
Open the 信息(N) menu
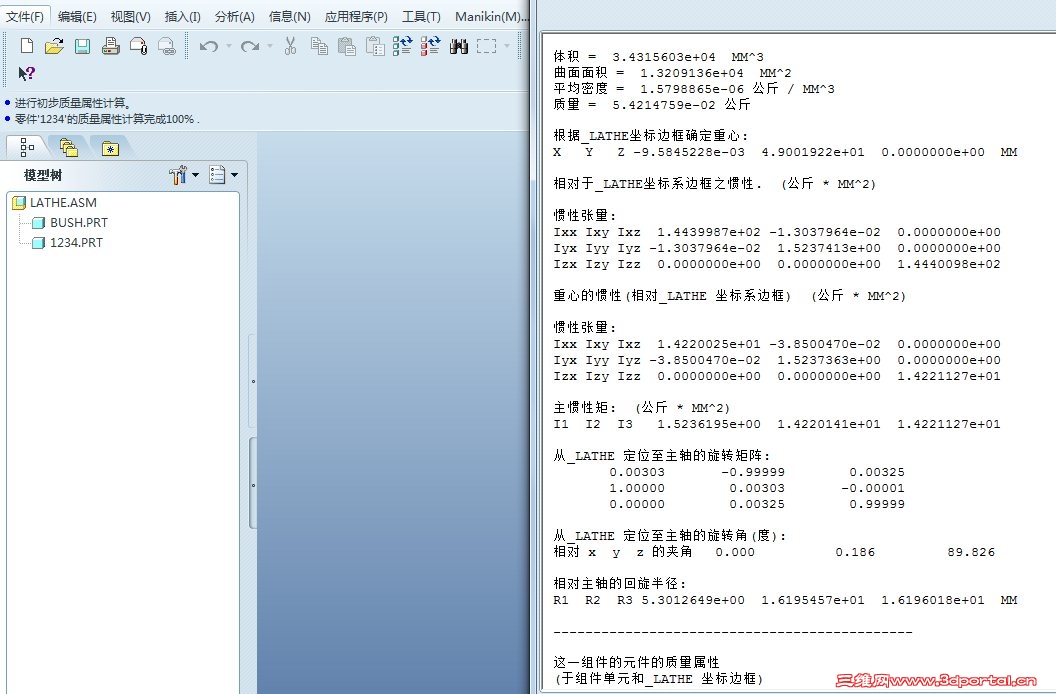click(290, 17)
